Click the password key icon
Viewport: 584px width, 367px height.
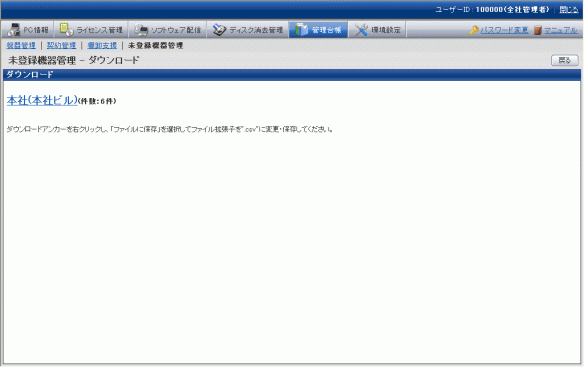click(474, 30)
